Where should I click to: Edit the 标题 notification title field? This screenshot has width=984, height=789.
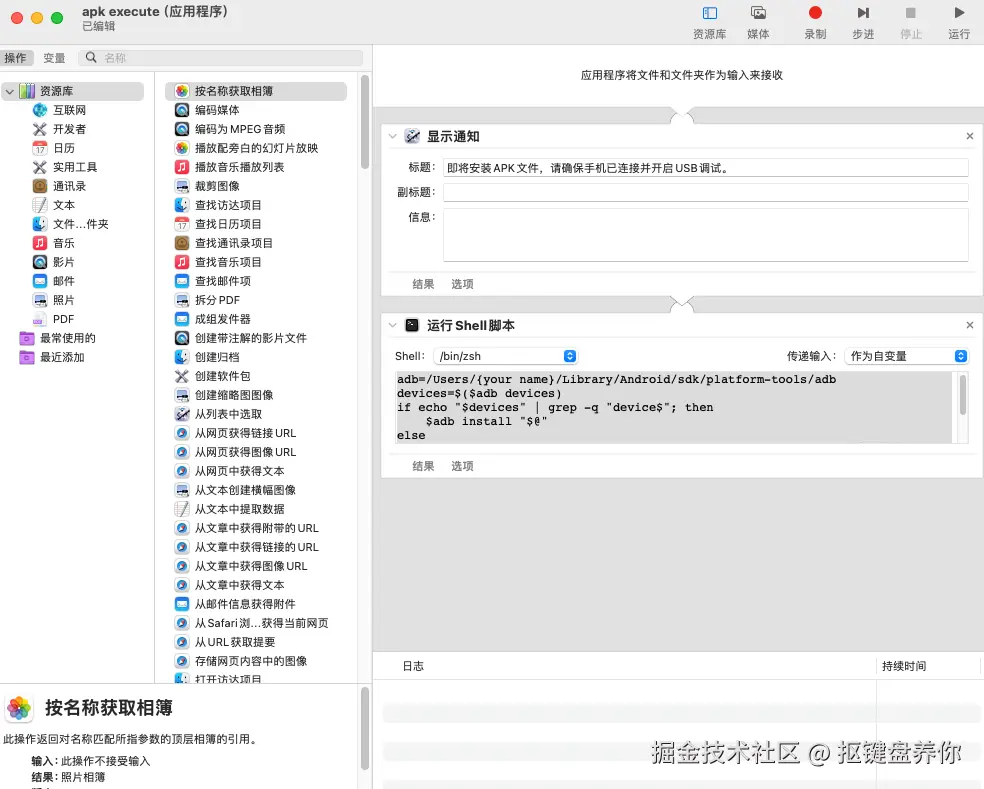705,168
